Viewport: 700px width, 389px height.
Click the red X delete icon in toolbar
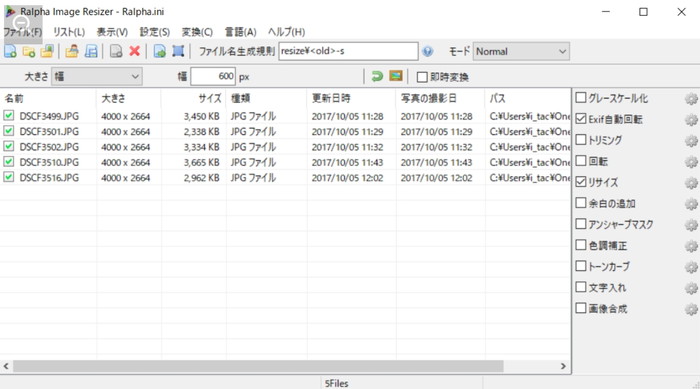[x=134, y=51]
